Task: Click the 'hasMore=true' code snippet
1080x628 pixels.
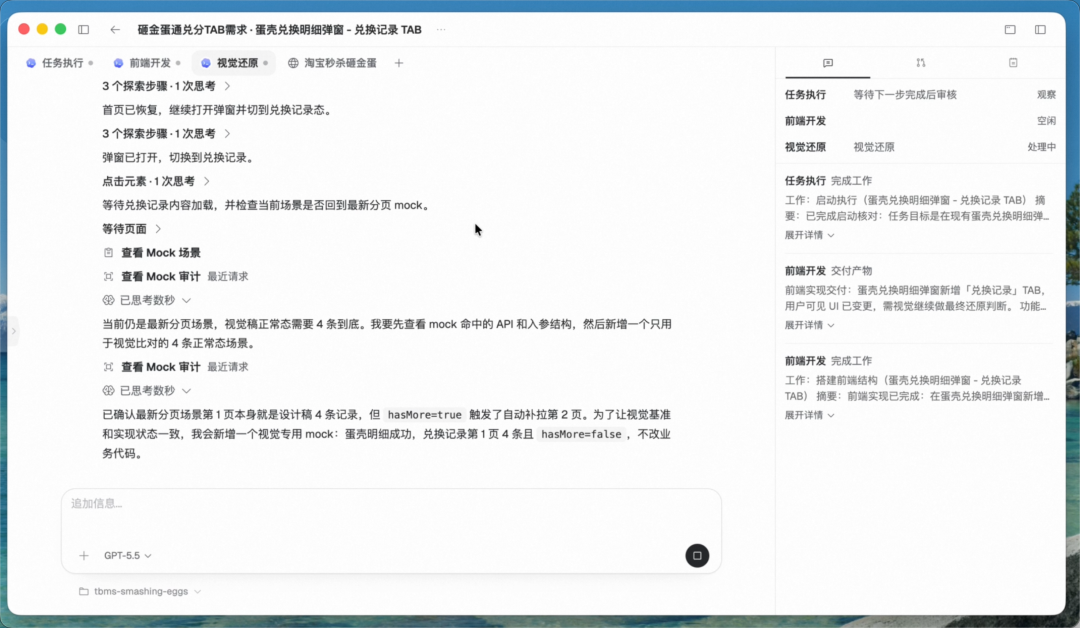Action: (424, 415)
